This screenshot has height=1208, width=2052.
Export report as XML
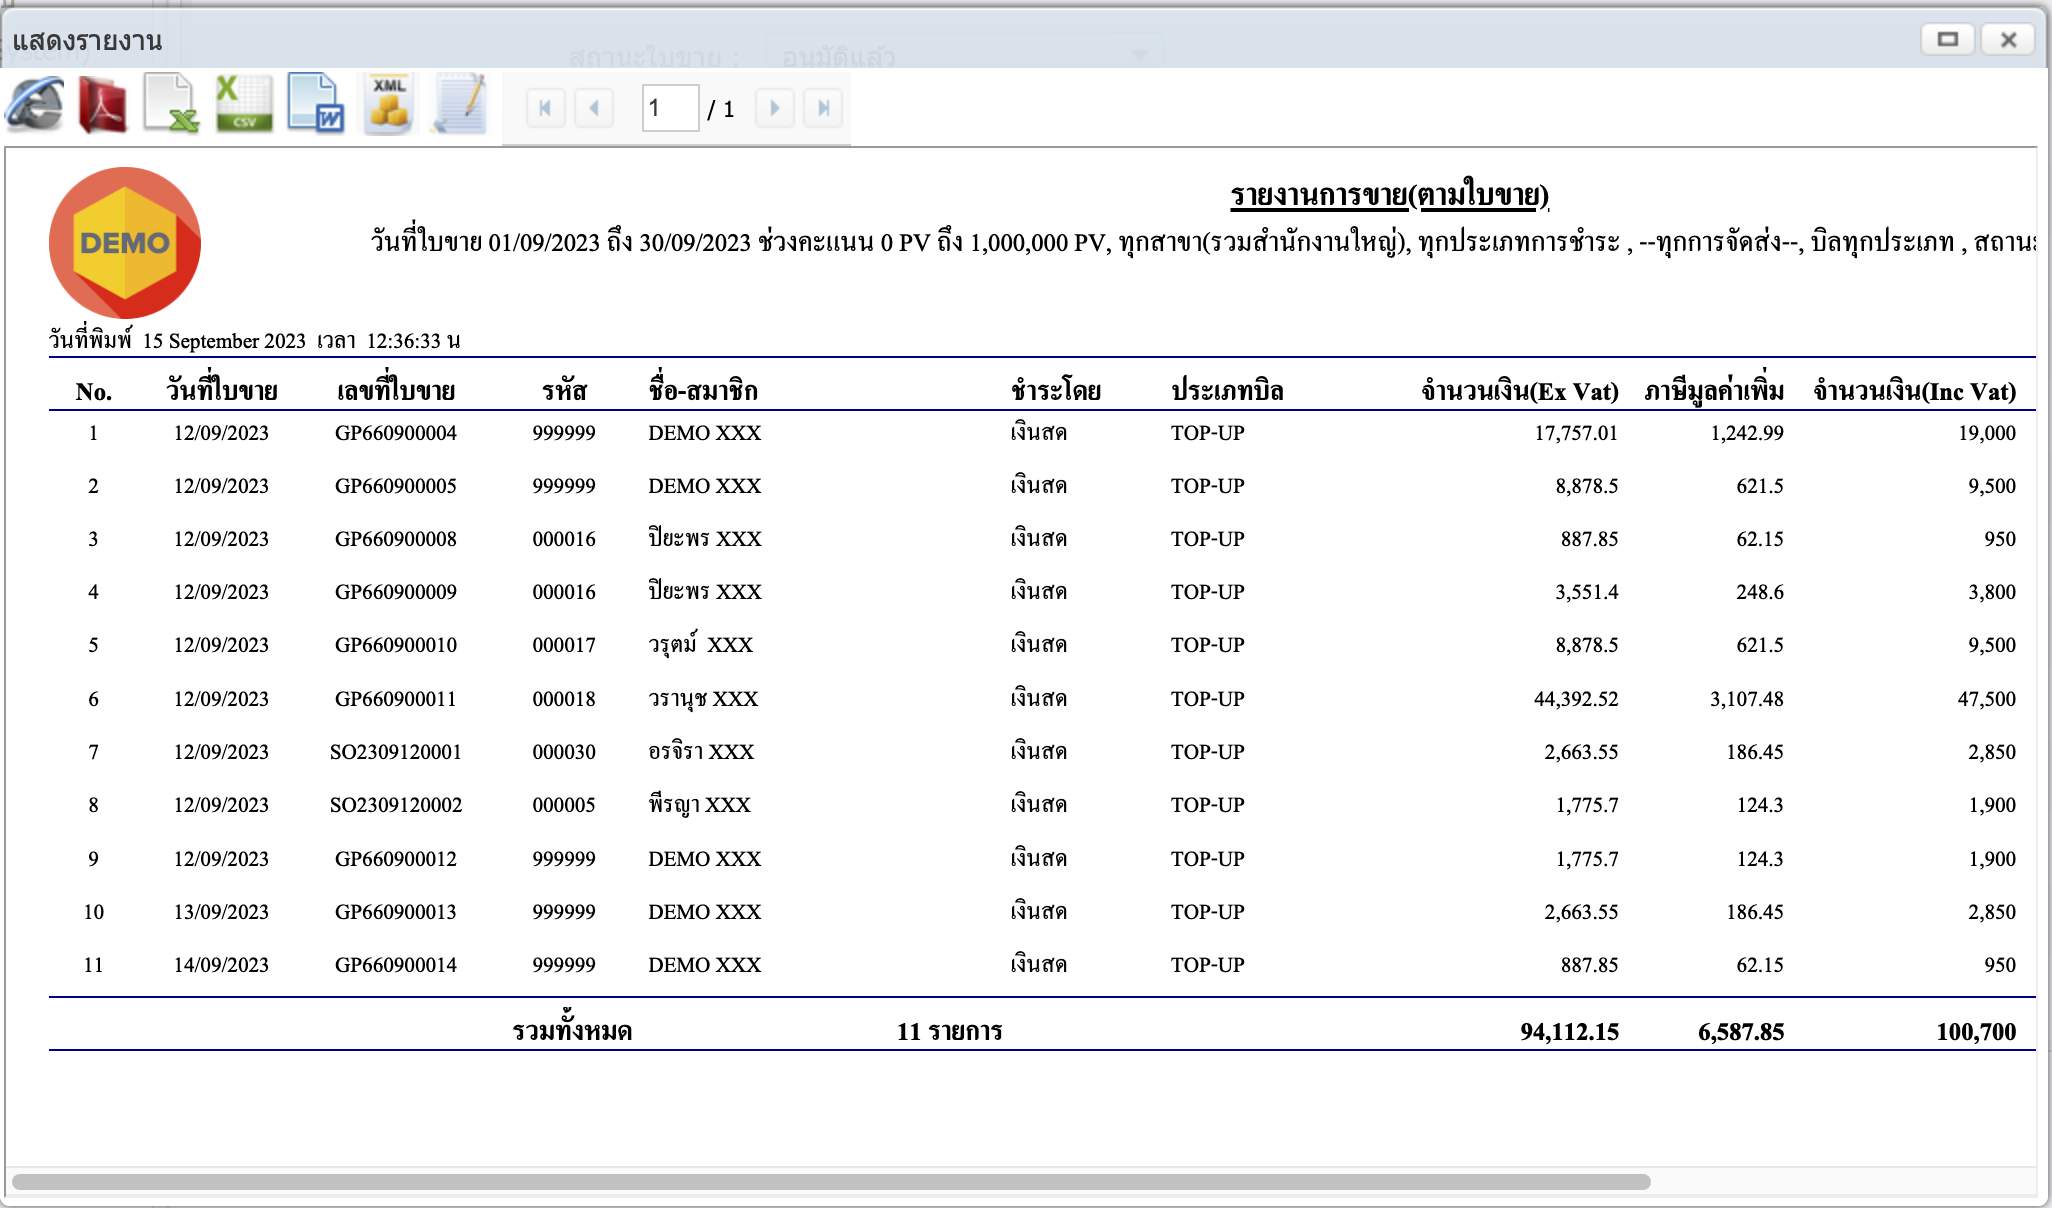388,105
